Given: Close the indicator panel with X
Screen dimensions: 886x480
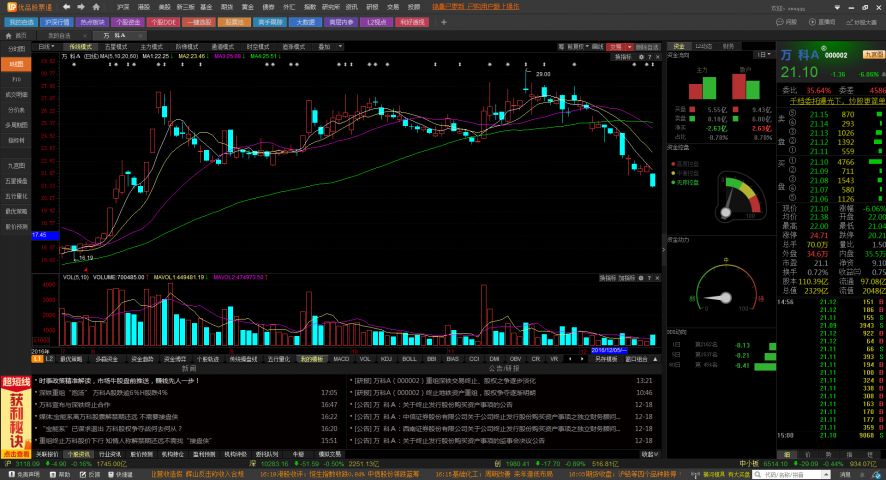Looking at the screenshot, I should tap(657, 57).
